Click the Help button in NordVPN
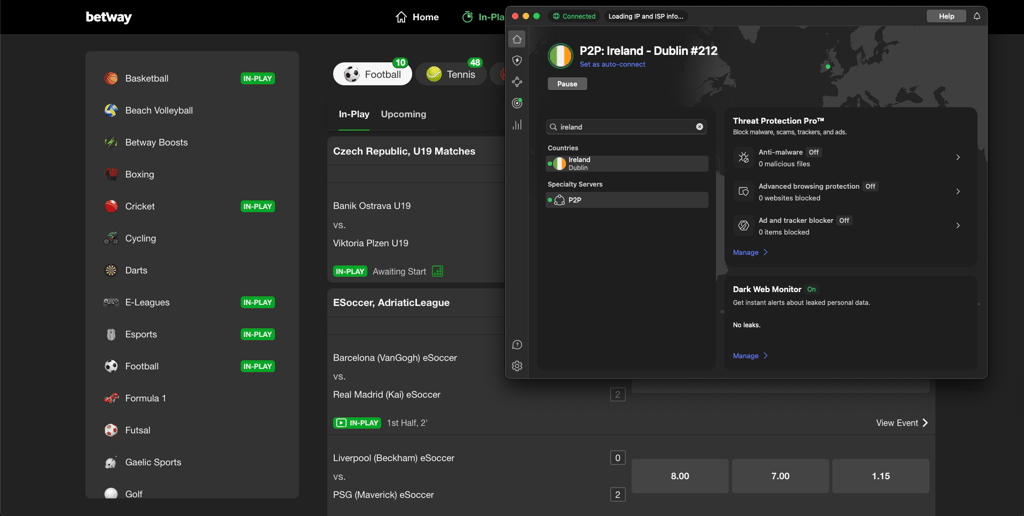Image resolution: width=1024 pixels, height=516 pixels. click(946, 16)
